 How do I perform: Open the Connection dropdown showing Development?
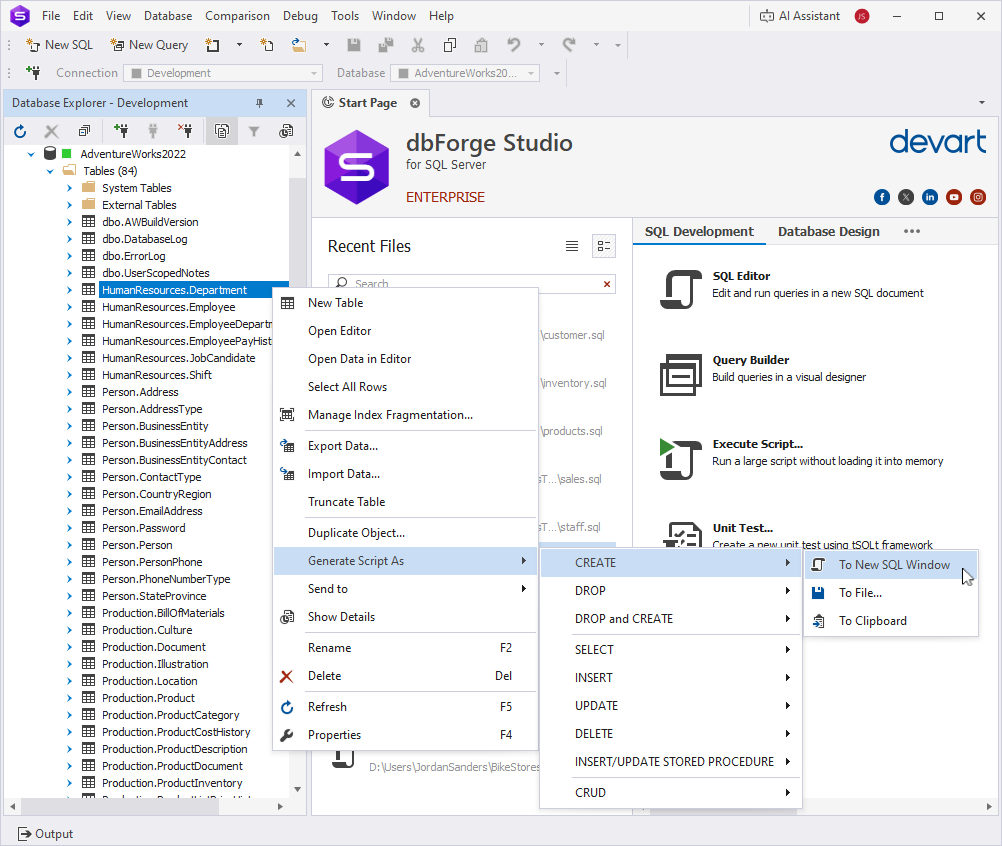coord(222,73)
